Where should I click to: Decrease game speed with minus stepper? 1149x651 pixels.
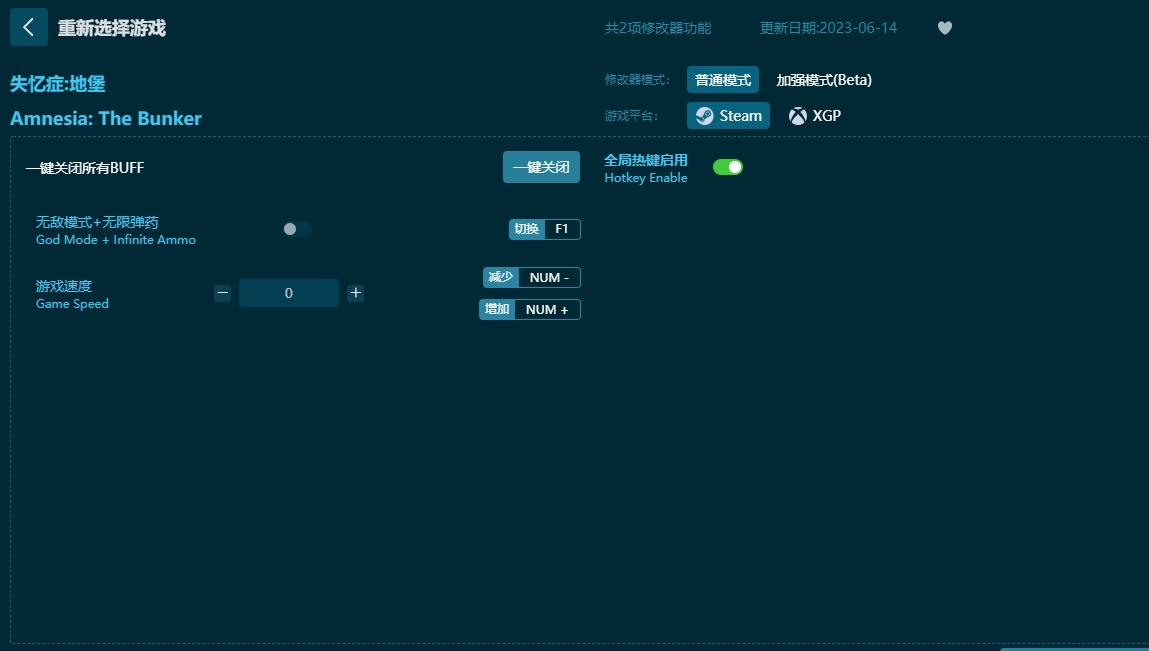click(x=223, y=293)
